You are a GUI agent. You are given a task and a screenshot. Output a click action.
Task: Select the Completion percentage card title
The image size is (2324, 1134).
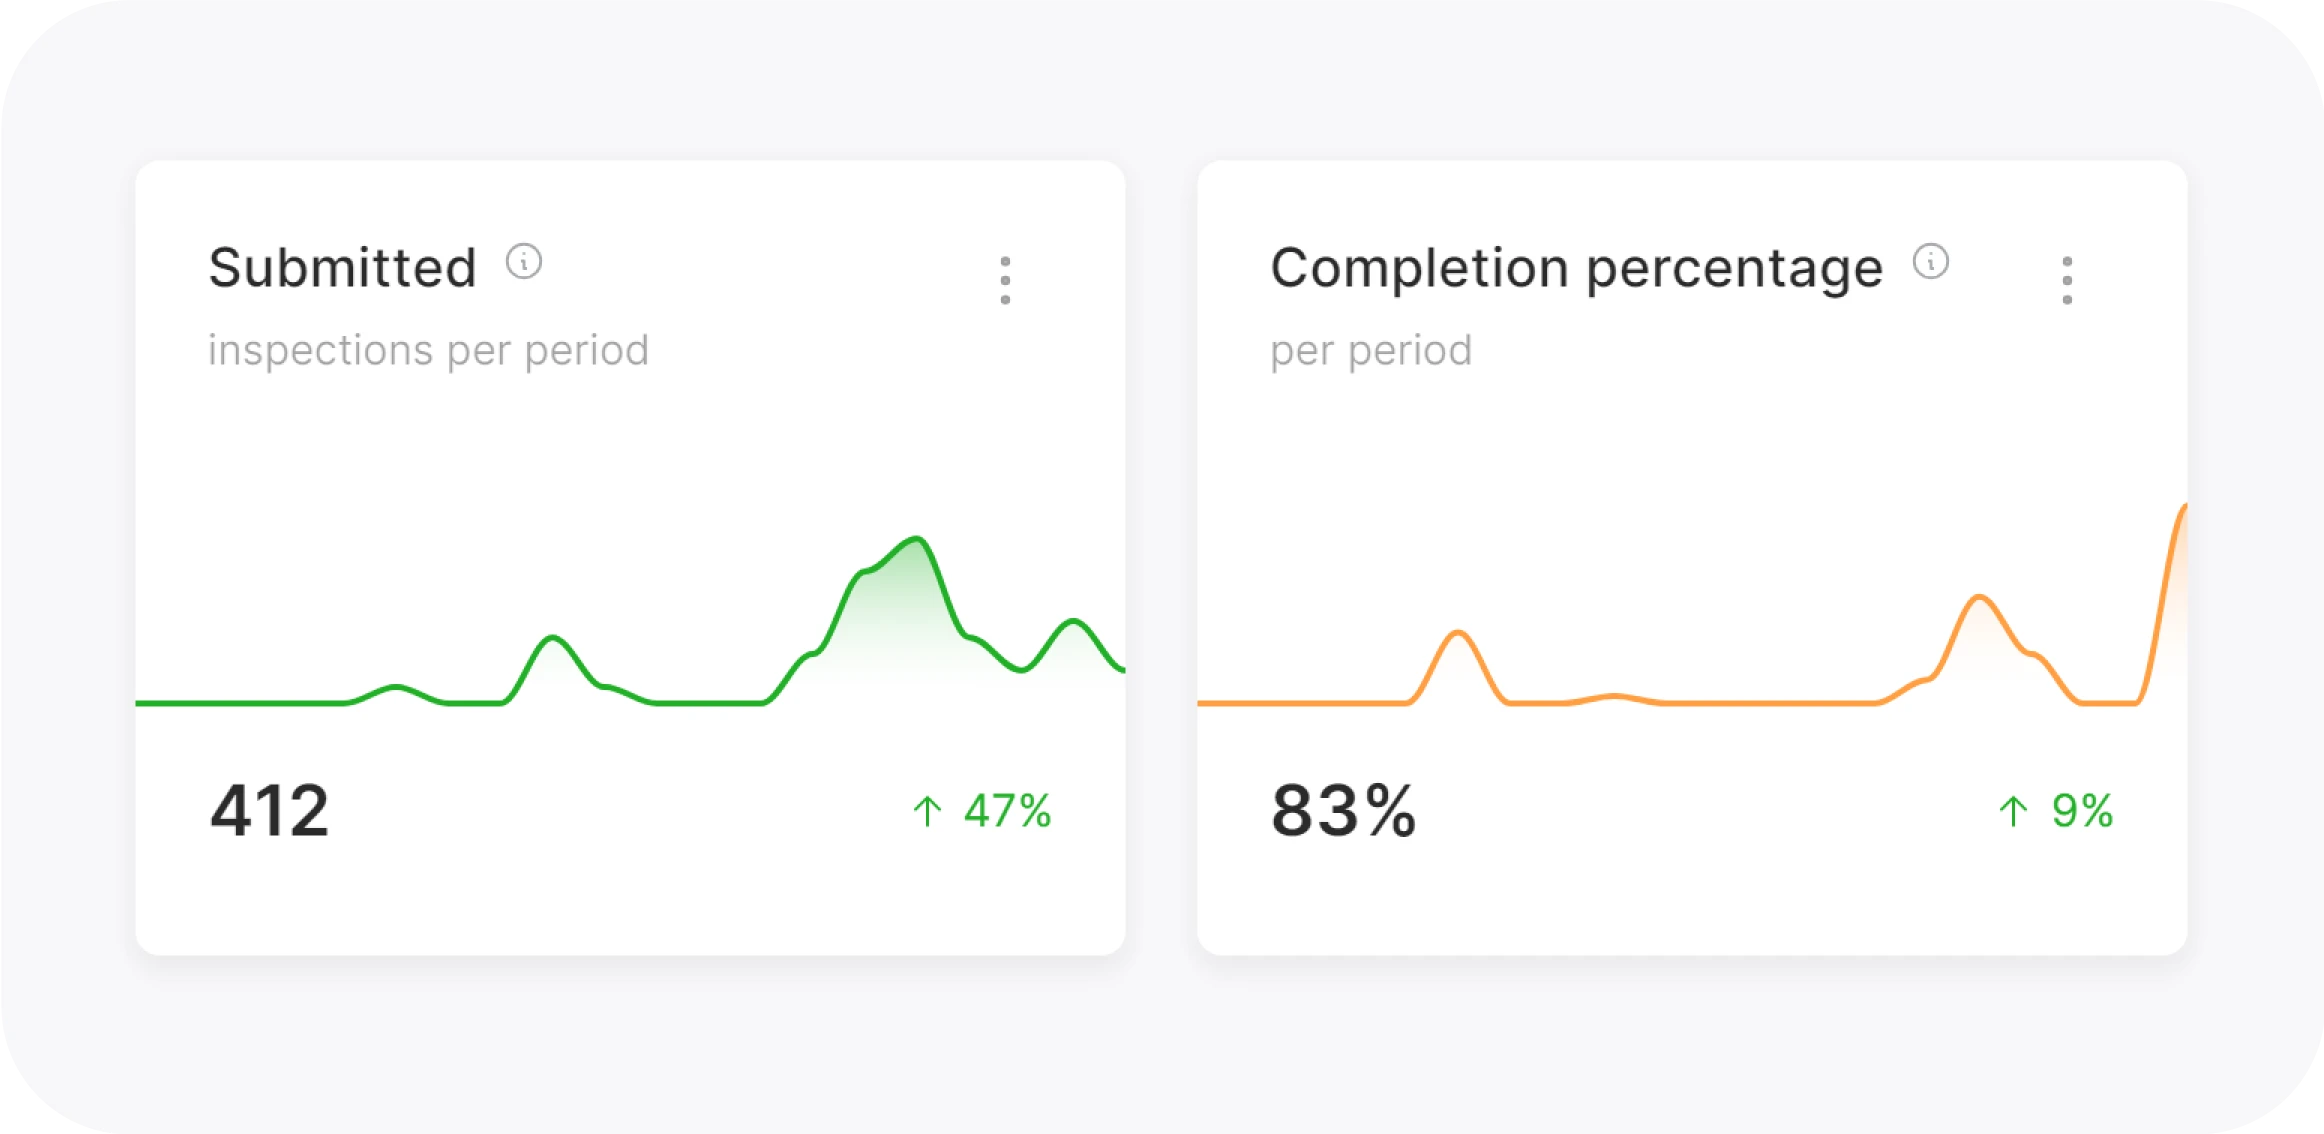tap(1575, 266)
